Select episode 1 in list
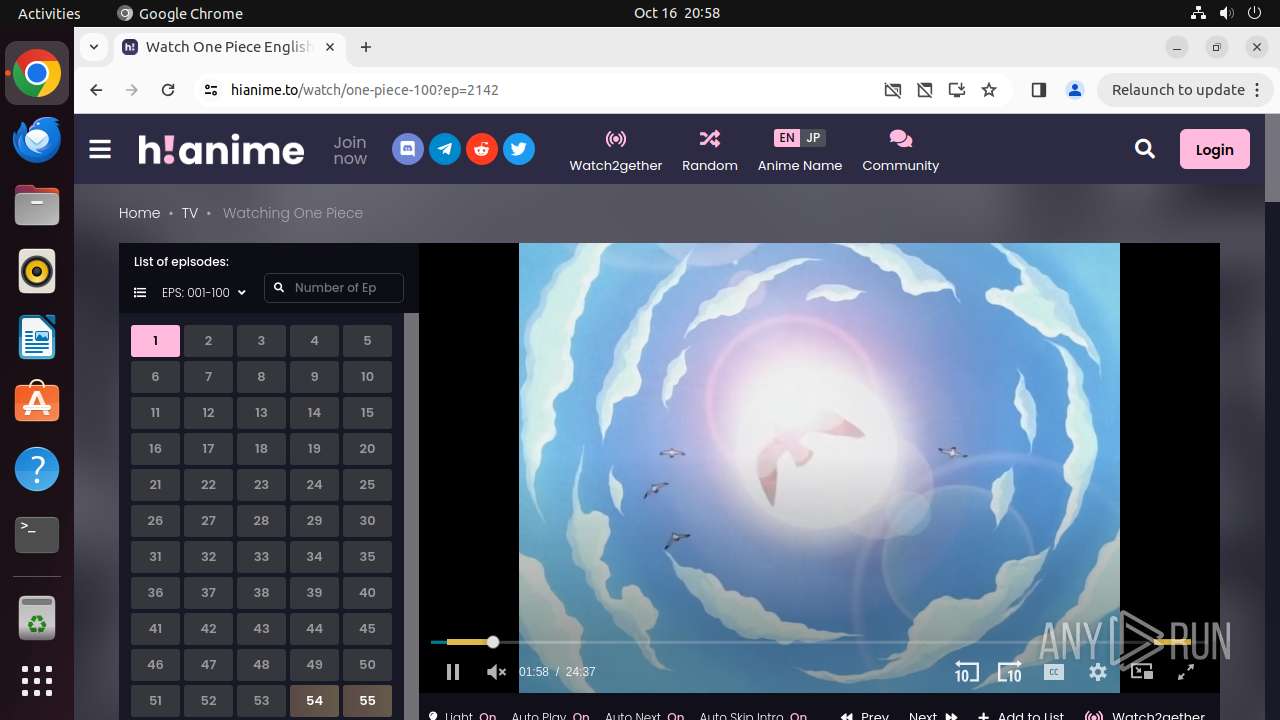 pyautogui.click(x=155, y=341)
